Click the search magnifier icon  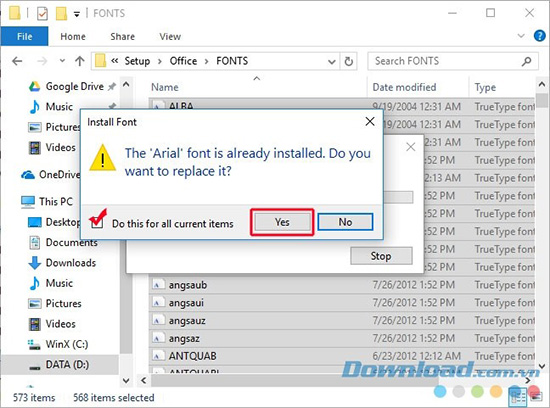click(526, 61)
